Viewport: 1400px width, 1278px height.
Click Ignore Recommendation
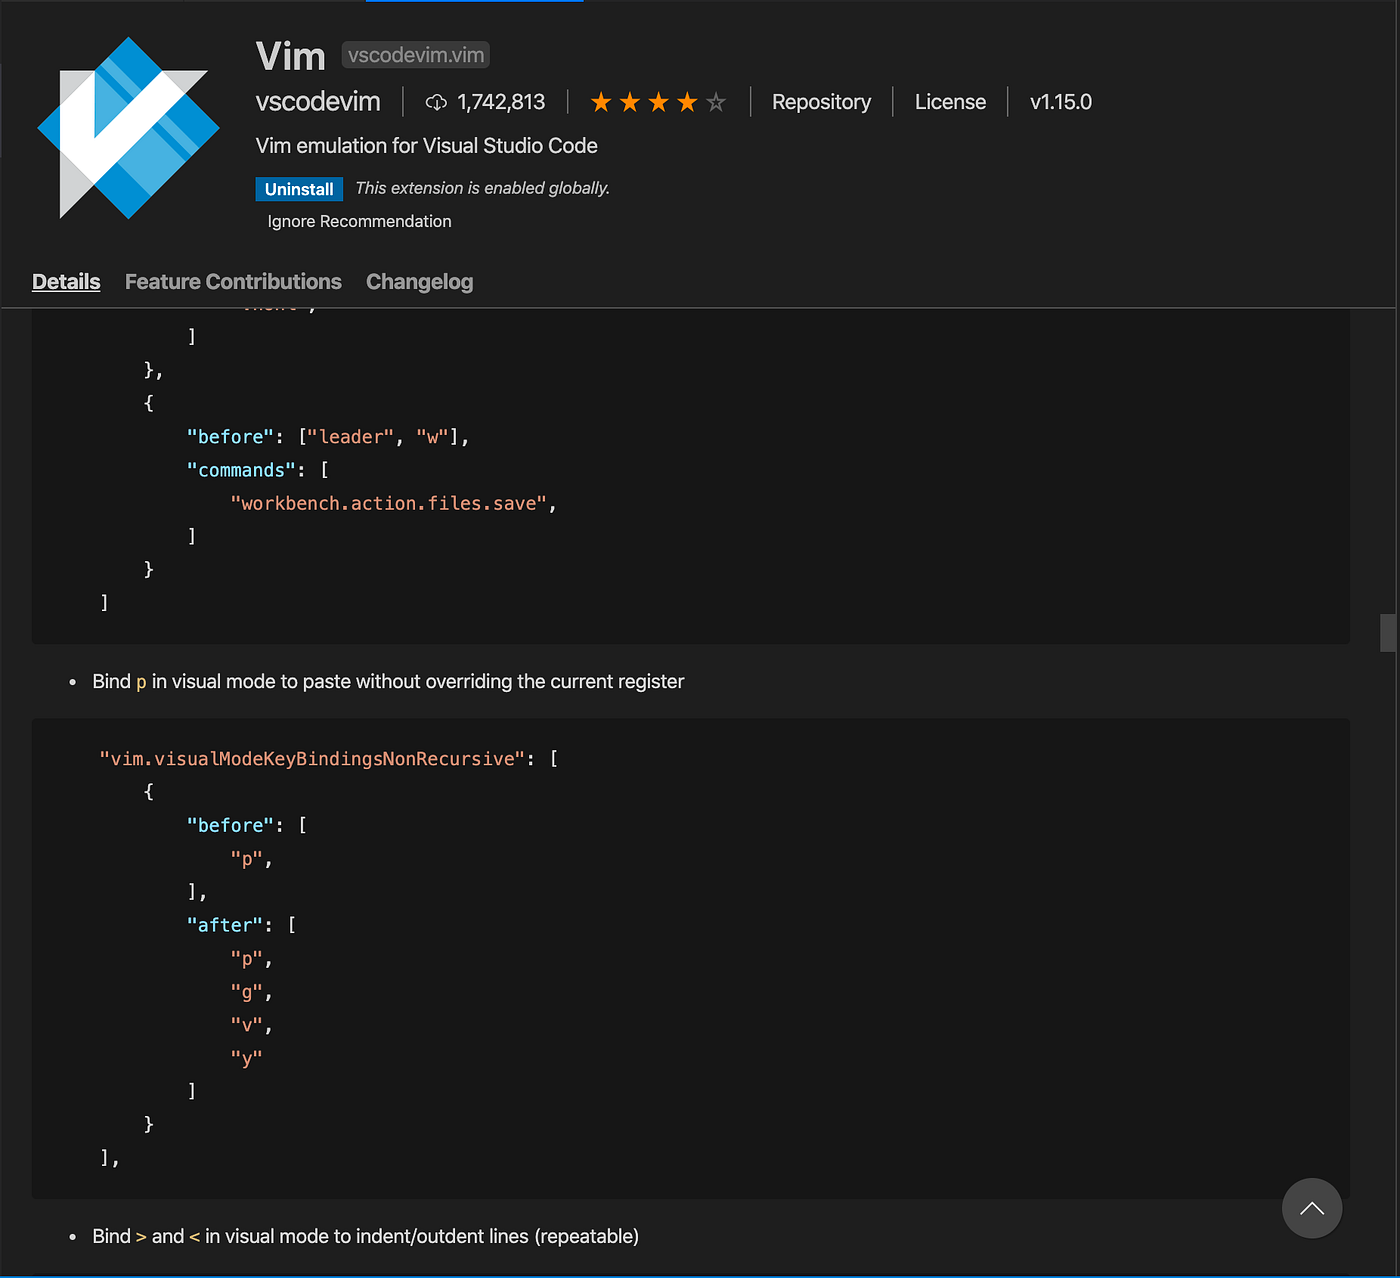coord(358,221)
